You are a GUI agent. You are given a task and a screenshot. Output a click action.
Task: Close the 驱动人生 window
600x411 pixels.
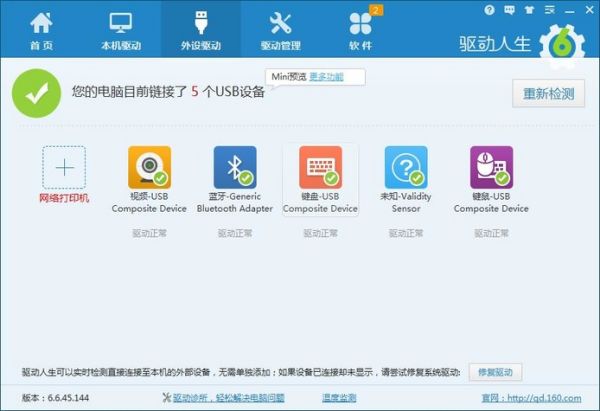[x=590, y=10]
